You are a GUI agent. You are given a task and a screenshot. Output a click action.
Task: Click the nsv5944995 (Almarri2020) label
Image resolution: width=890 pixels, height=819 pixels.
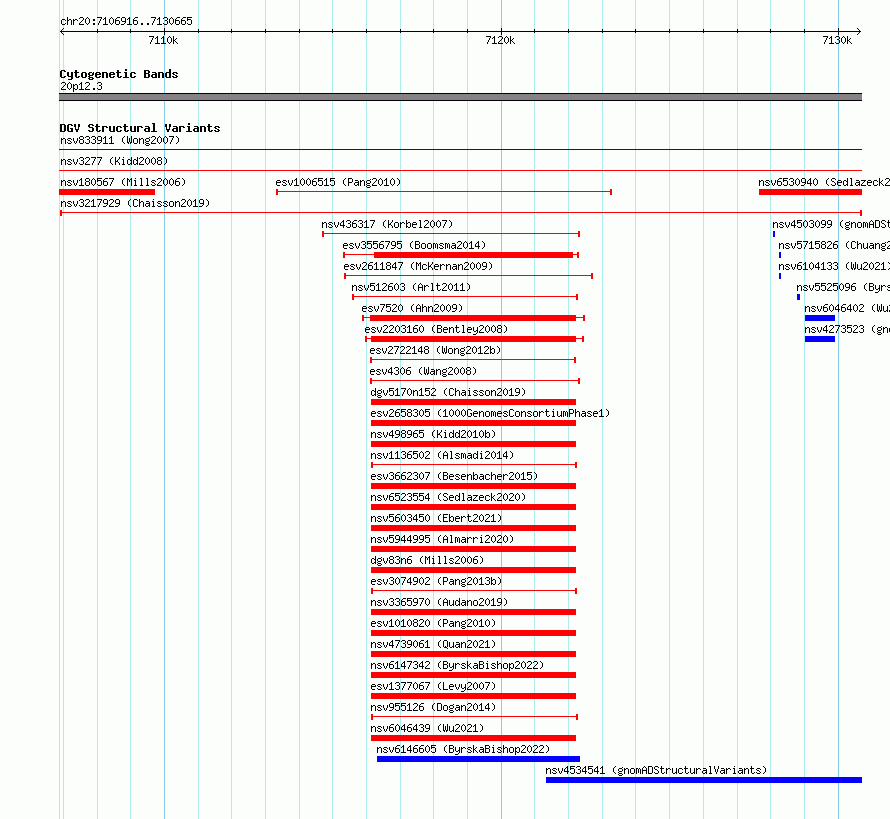[442, 539]
